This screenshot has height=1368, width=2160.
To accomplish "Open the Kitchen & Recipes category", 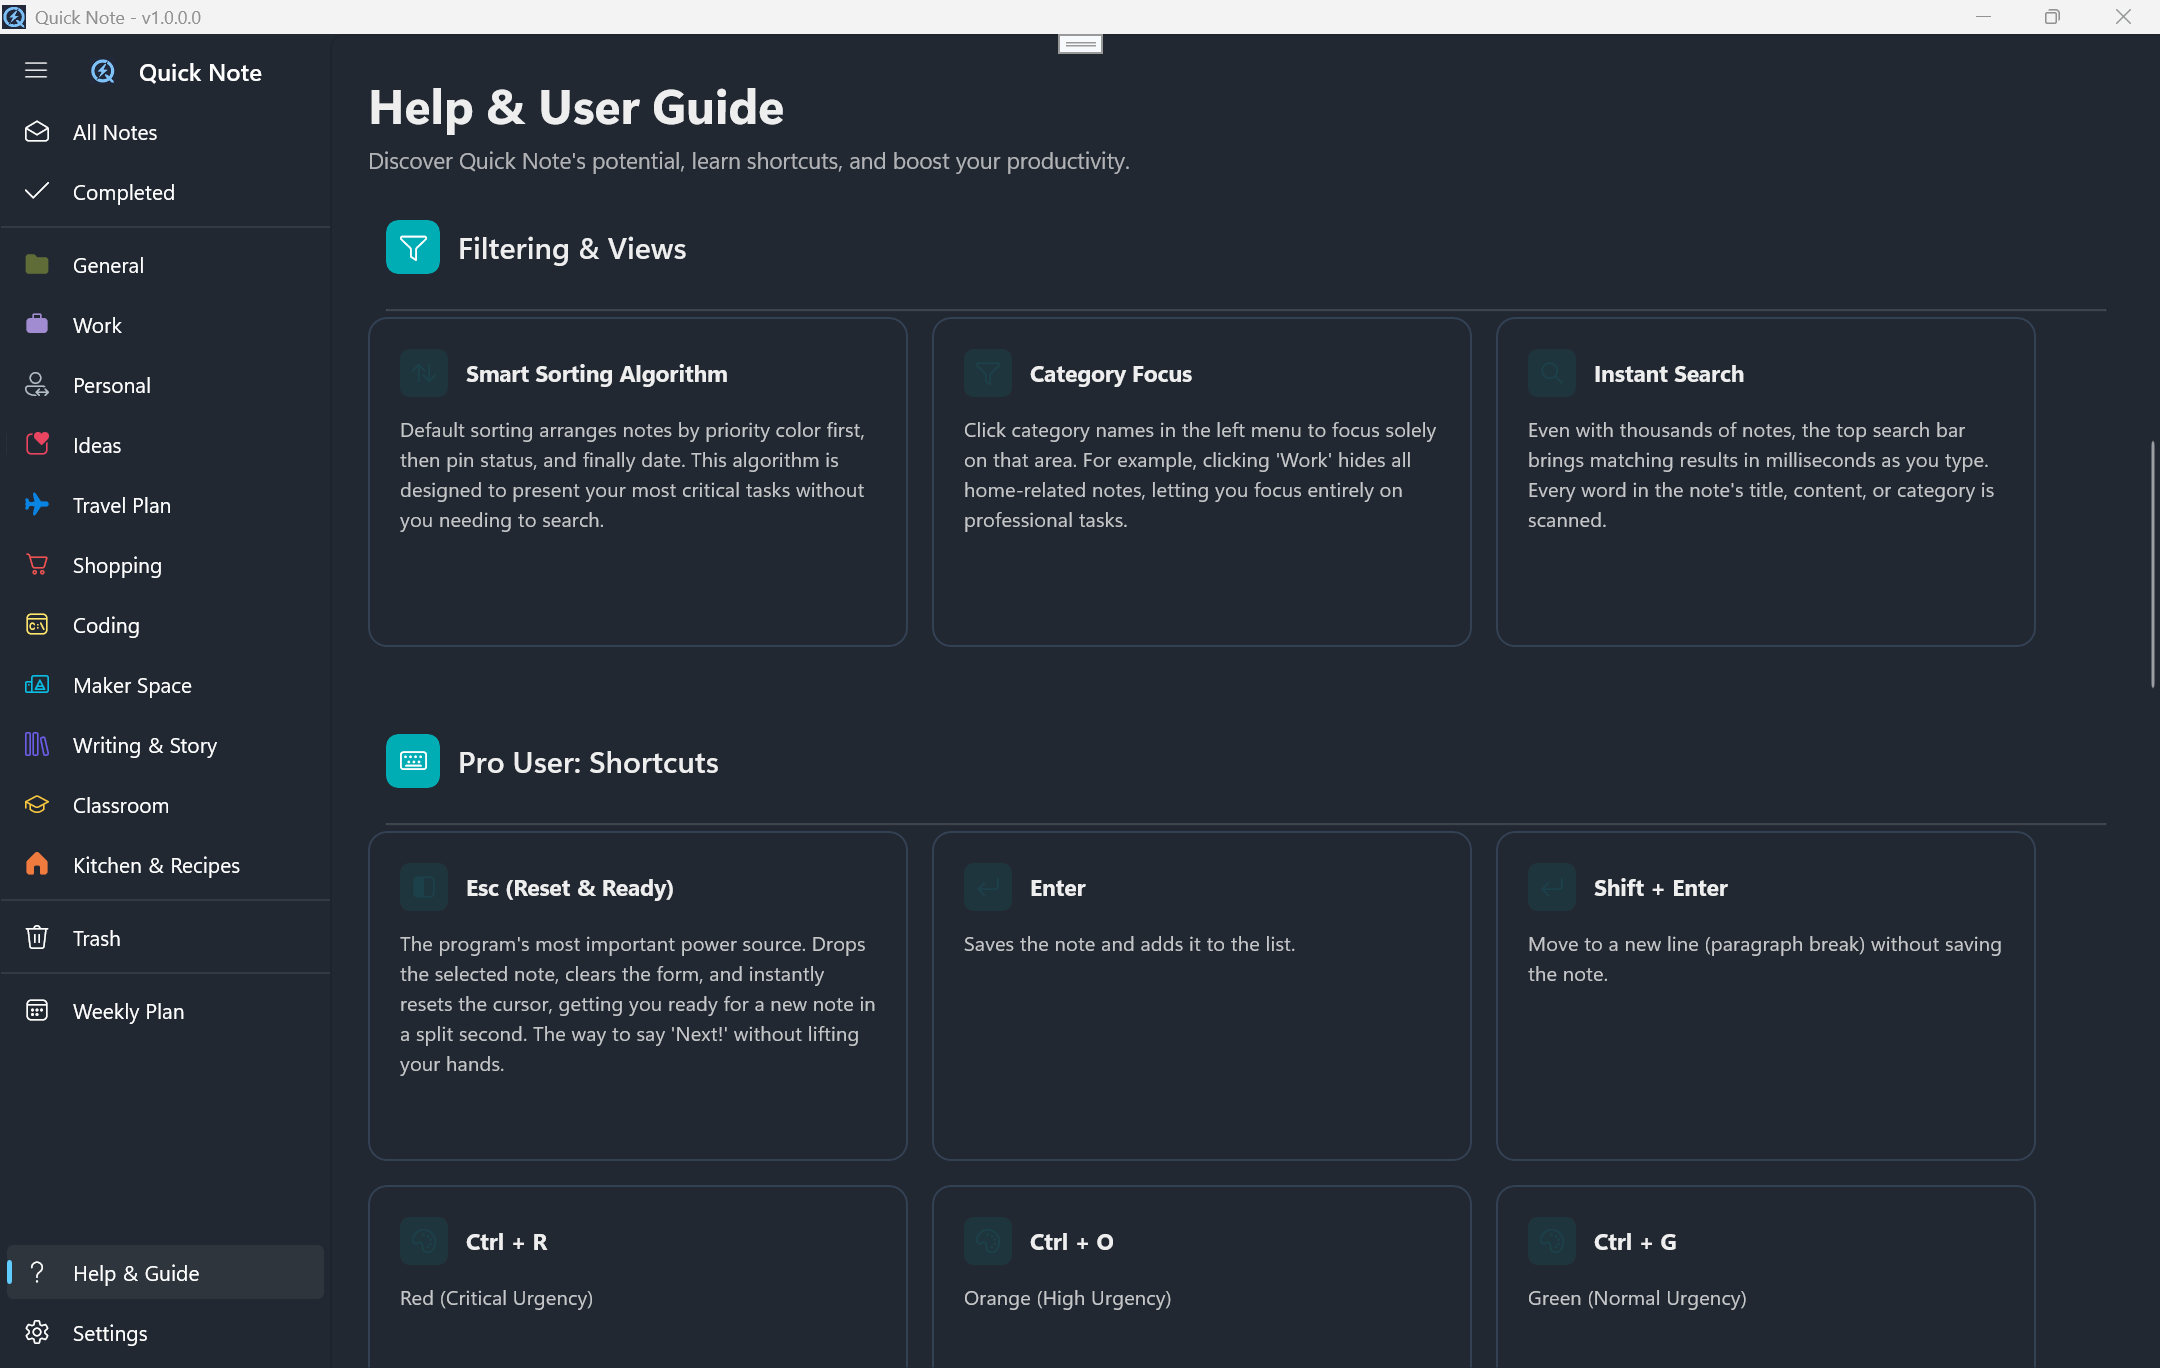I will (x=156, y=865).
